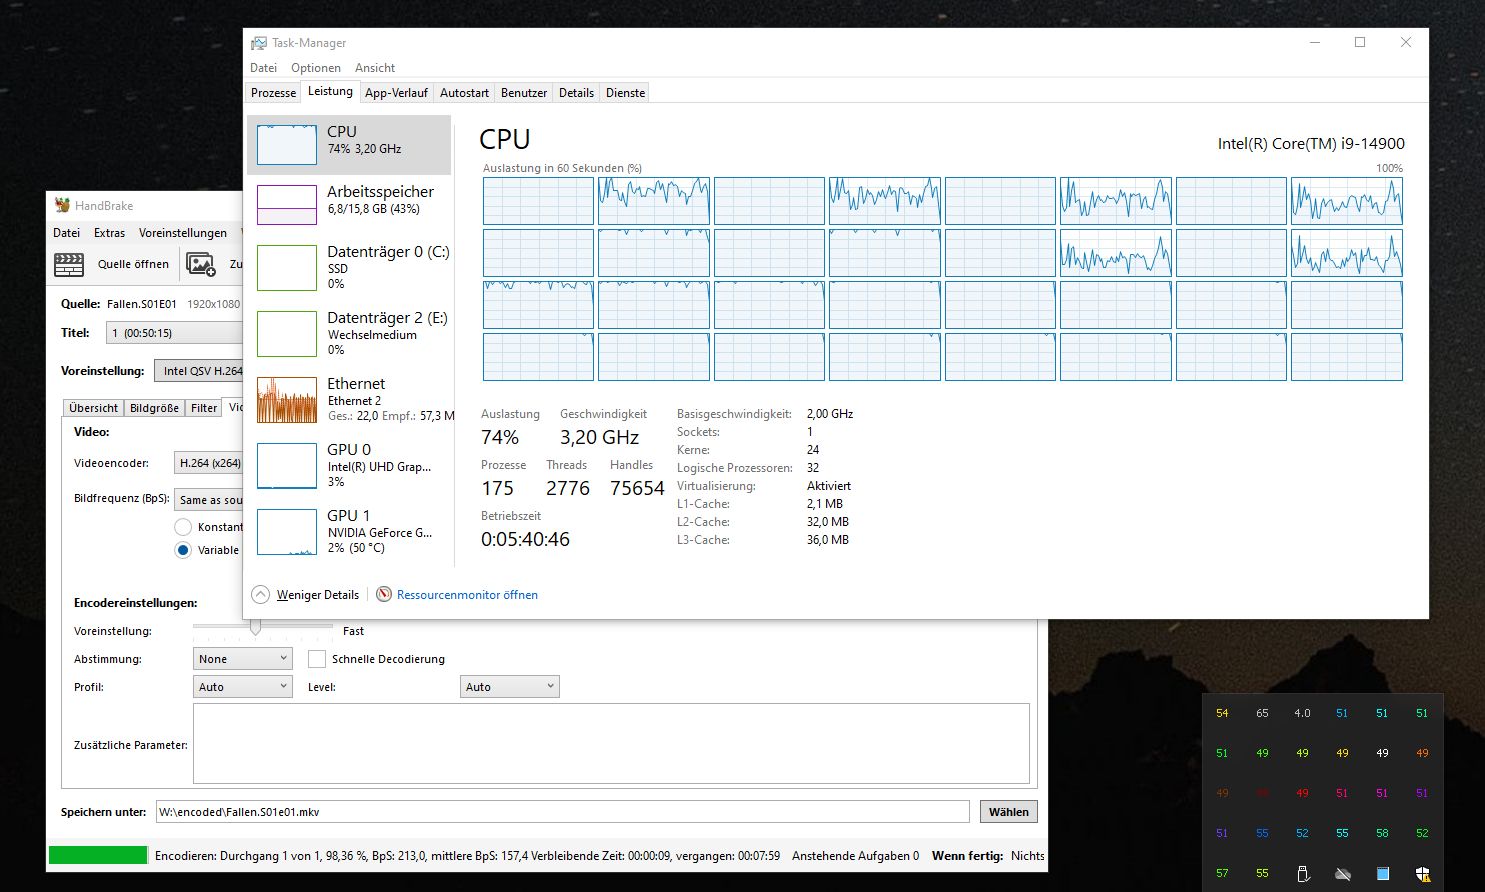This screenshot has width=1485, height=892.
Task: Open Task-Manager Optionen menu
Action: (316, 68)
